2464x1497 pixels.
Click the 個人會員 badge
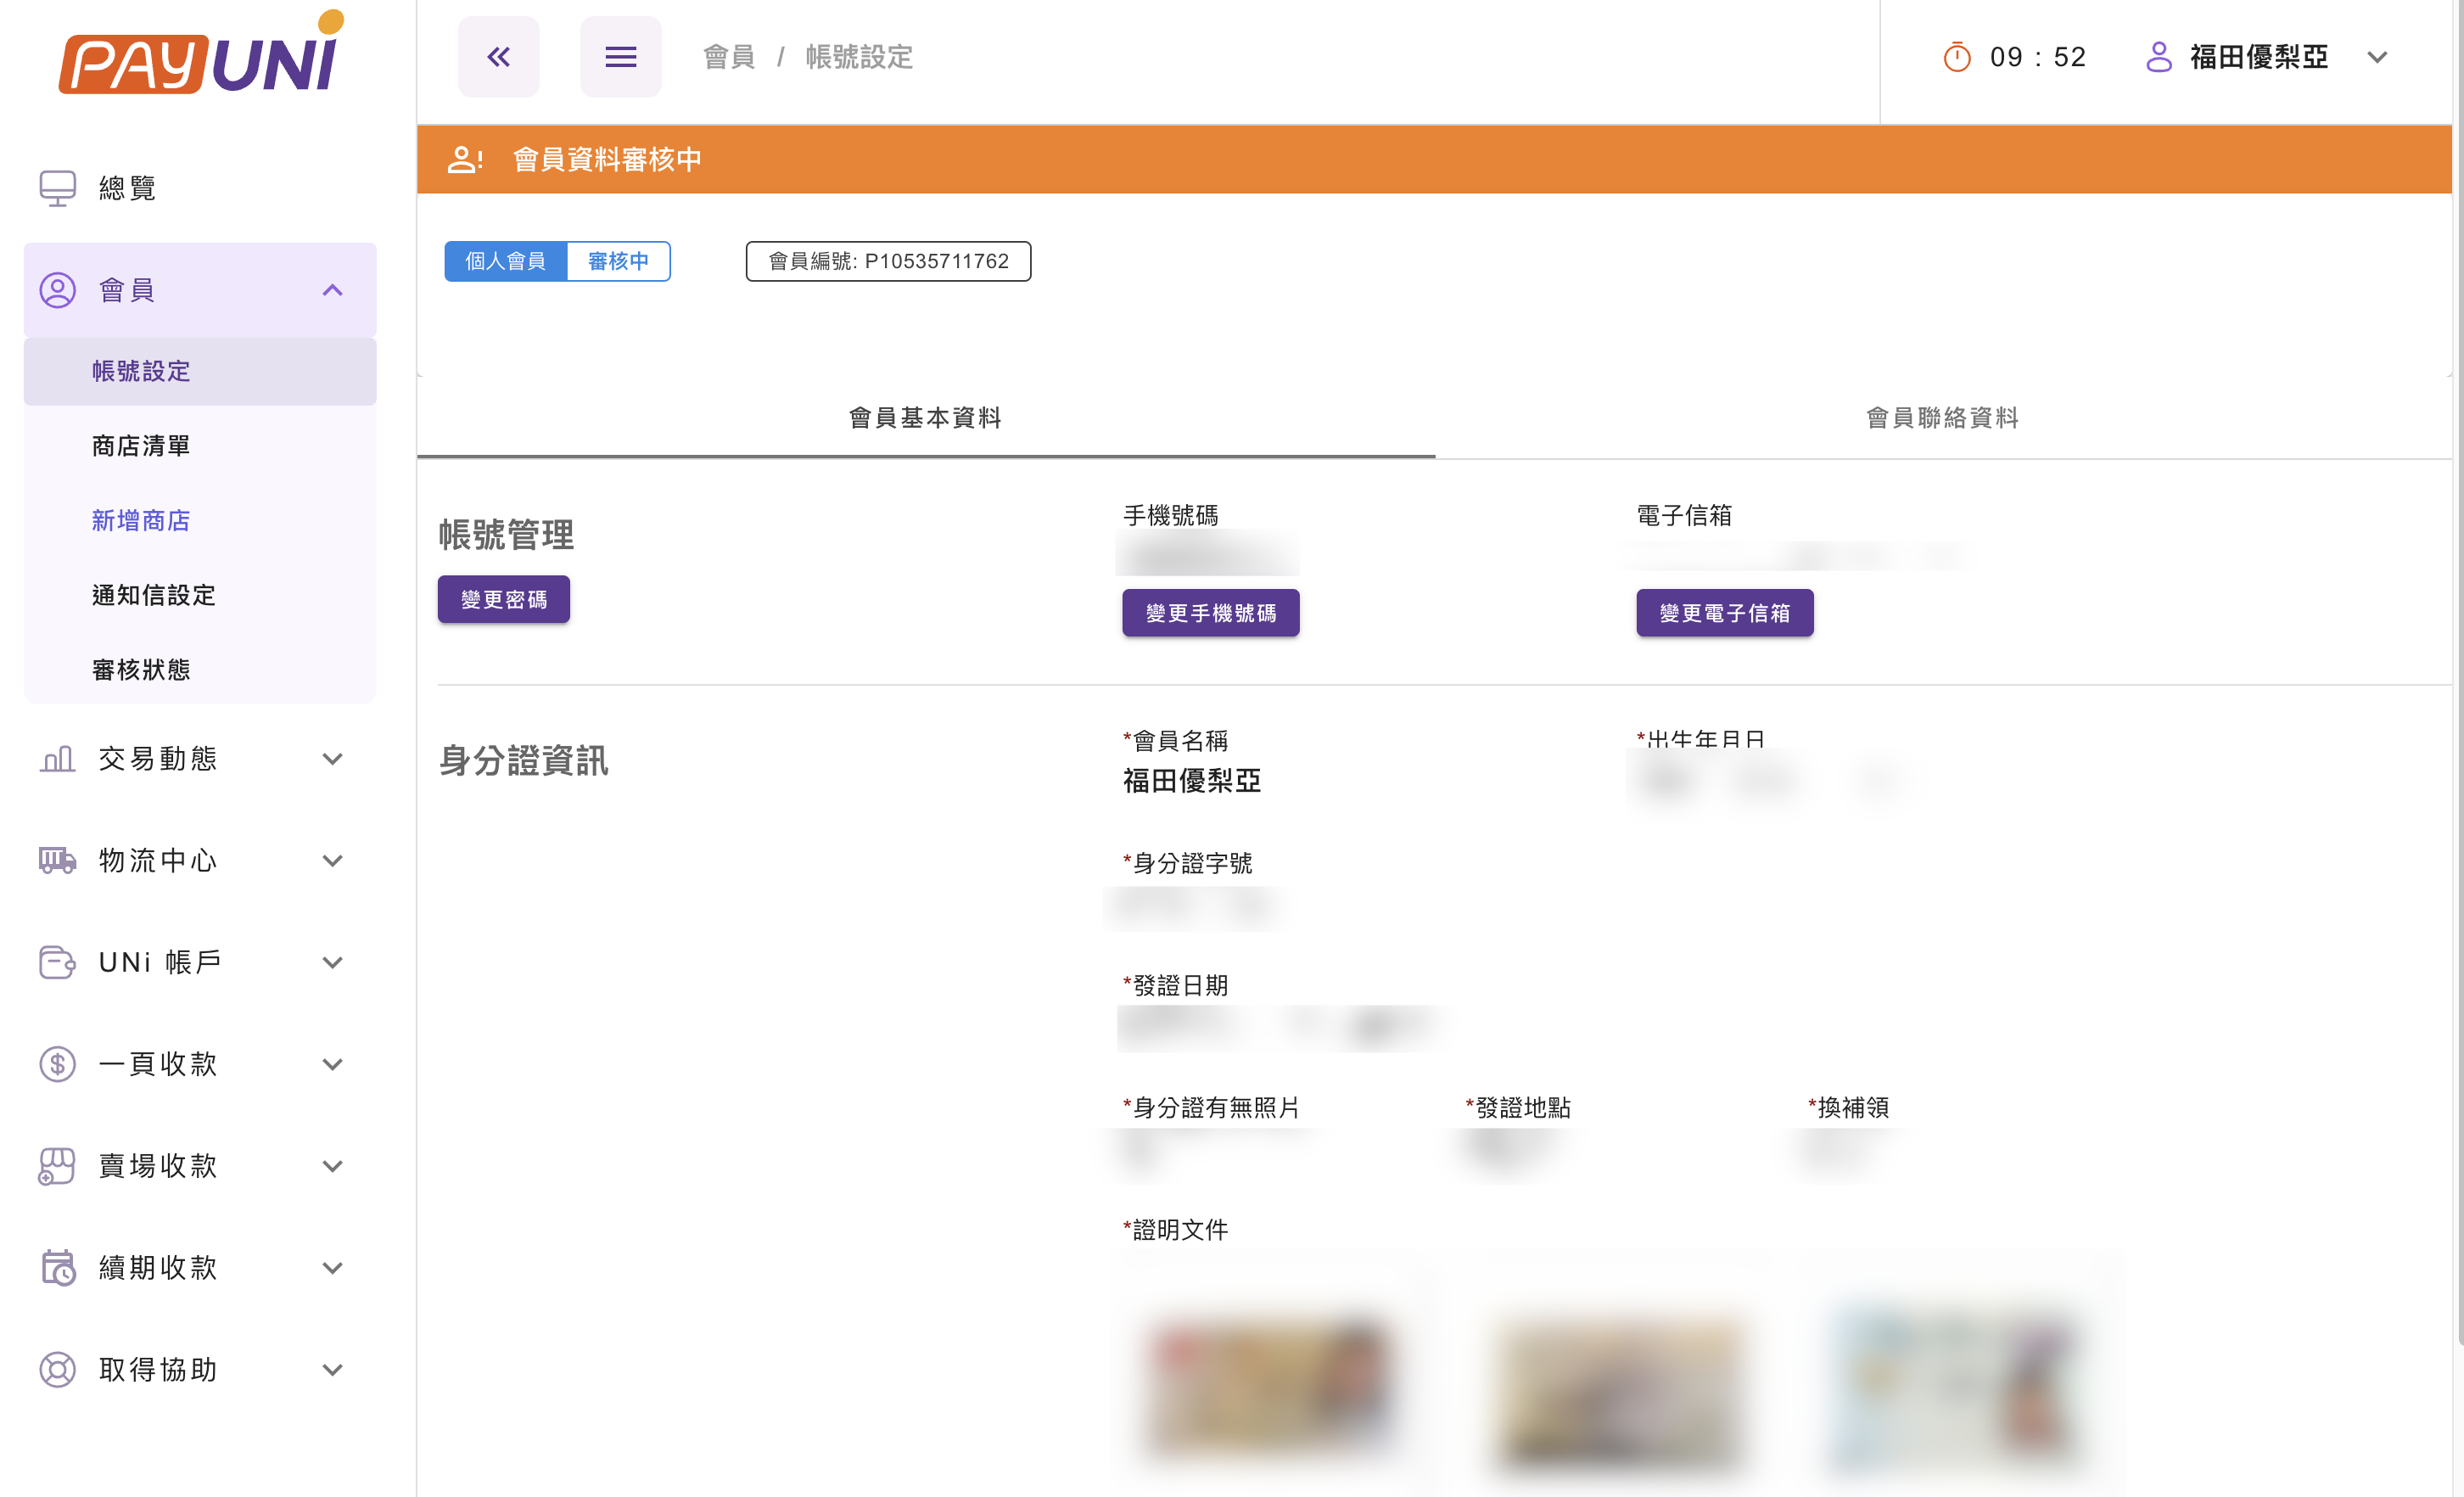[505, 261]
